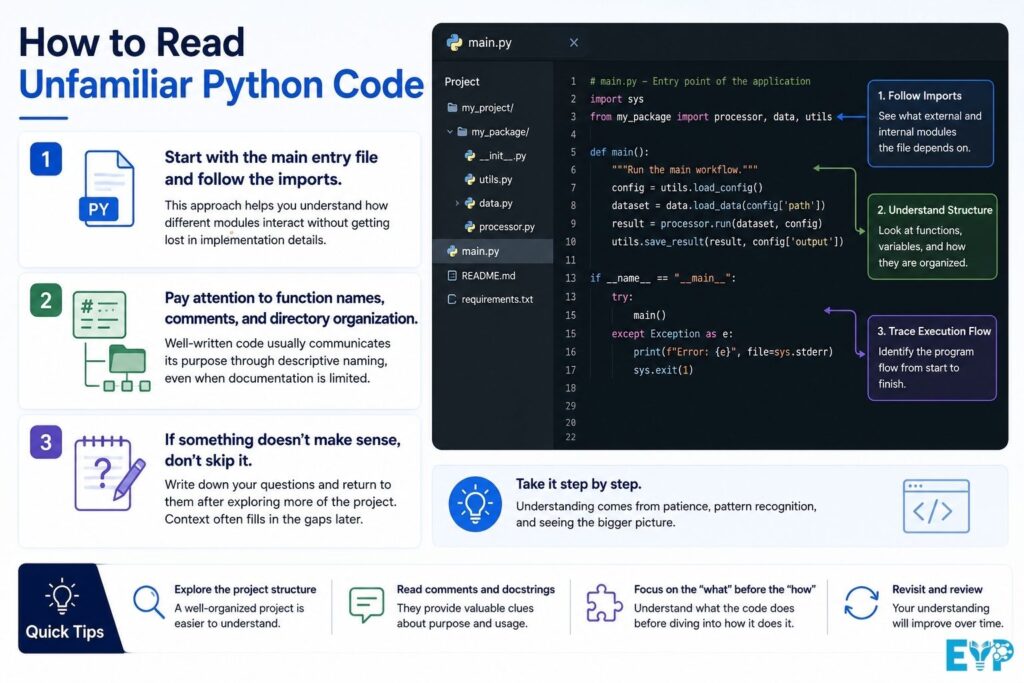
Task: Open README.md from the project tree
Action: (x=481, y=276)
